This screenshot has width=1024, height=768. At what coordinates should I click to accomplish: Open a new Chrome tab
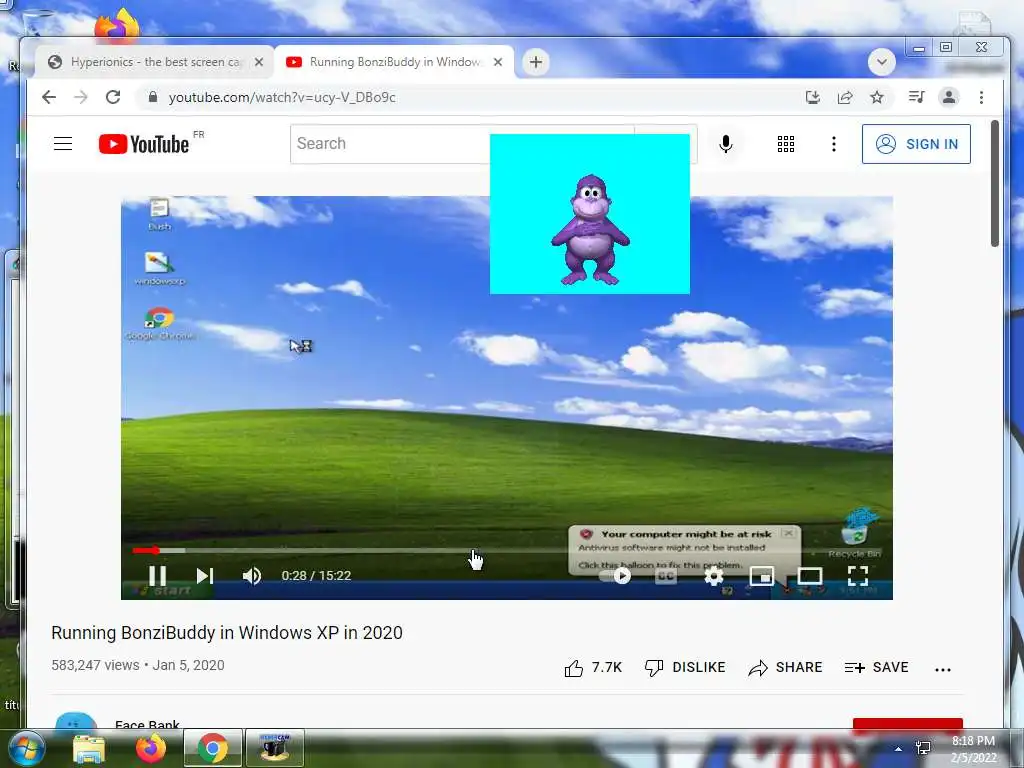[x=536, y=62]
